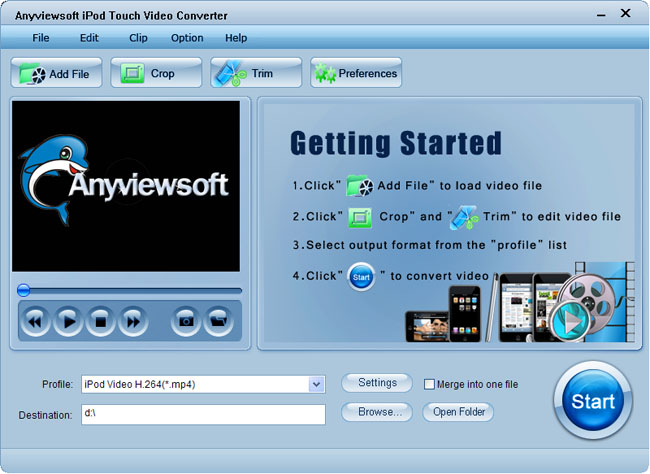Click the Add File toolbar button
The width and height of the screenshot is (650, 474).
coord(56,73)
